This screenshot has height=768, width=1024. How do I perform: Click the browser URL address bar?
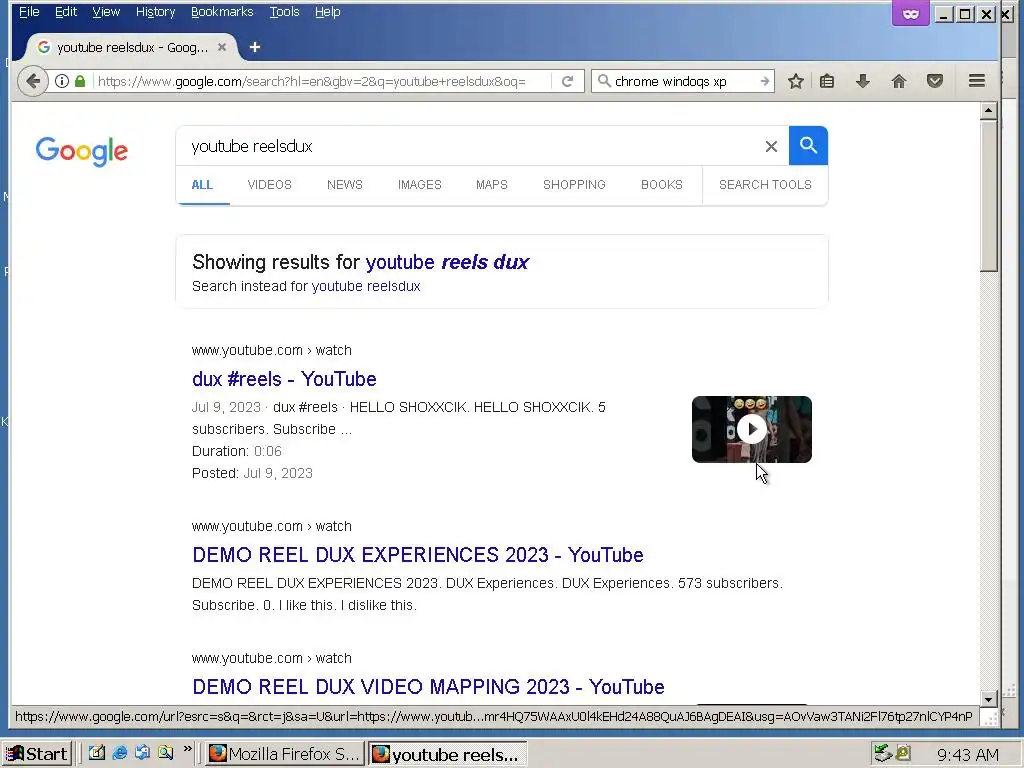pos(320,81)
